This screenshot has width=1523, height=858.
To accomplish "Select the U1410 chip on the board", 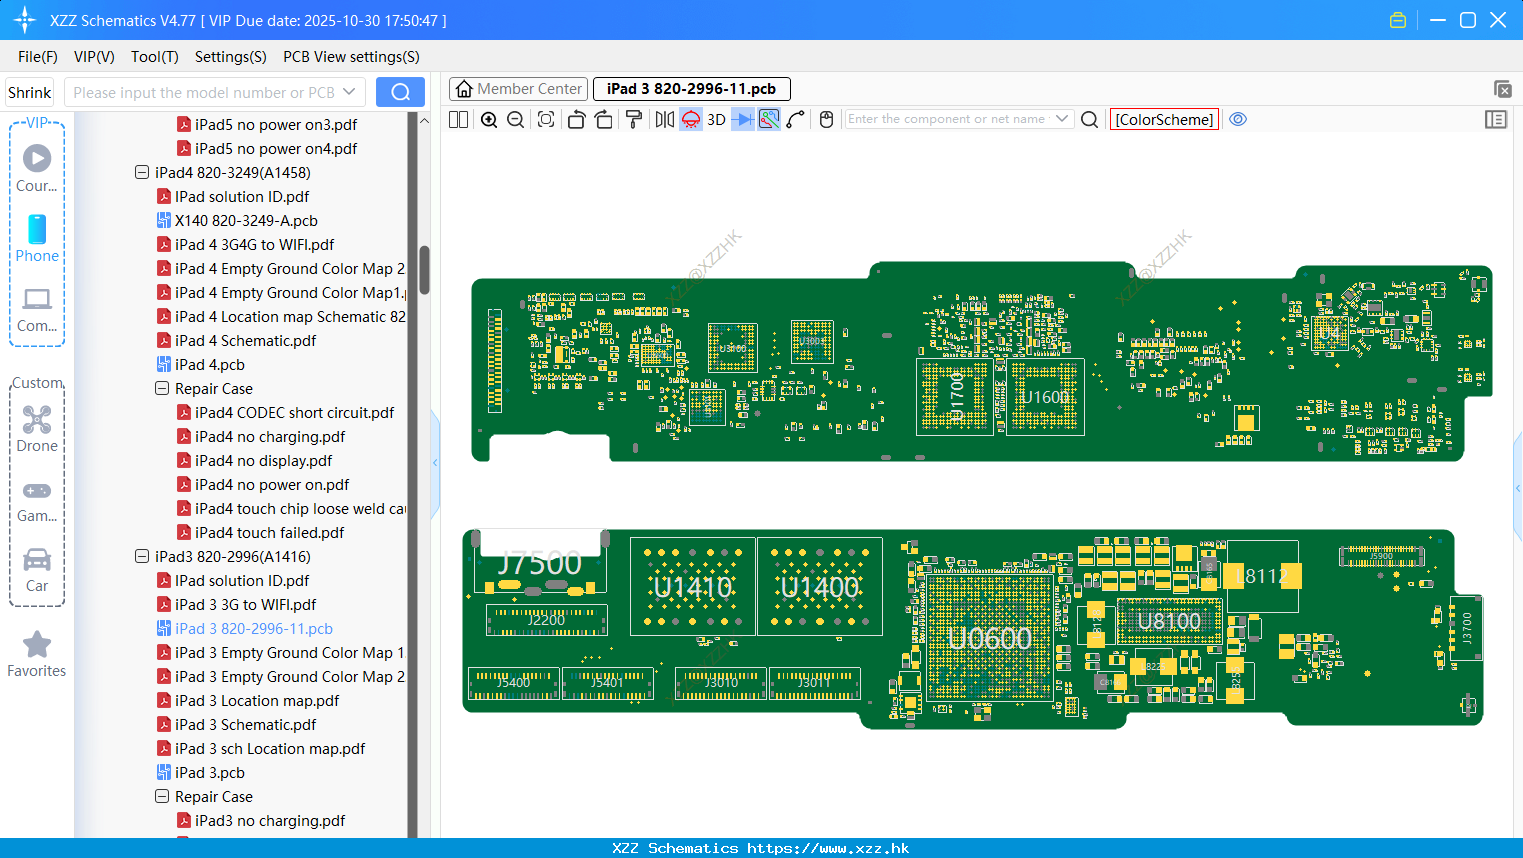I will (x=693, y=587).
